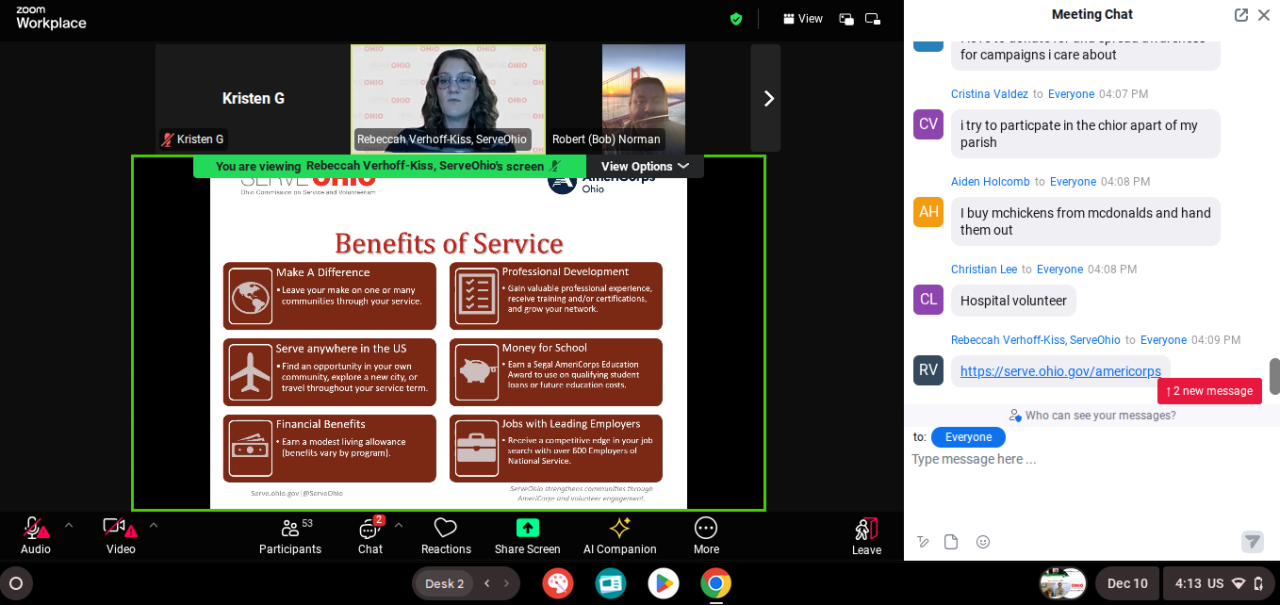Click Who can see your messages?
This screenshot has width=1280, height=605.
tap(1092, 415)
